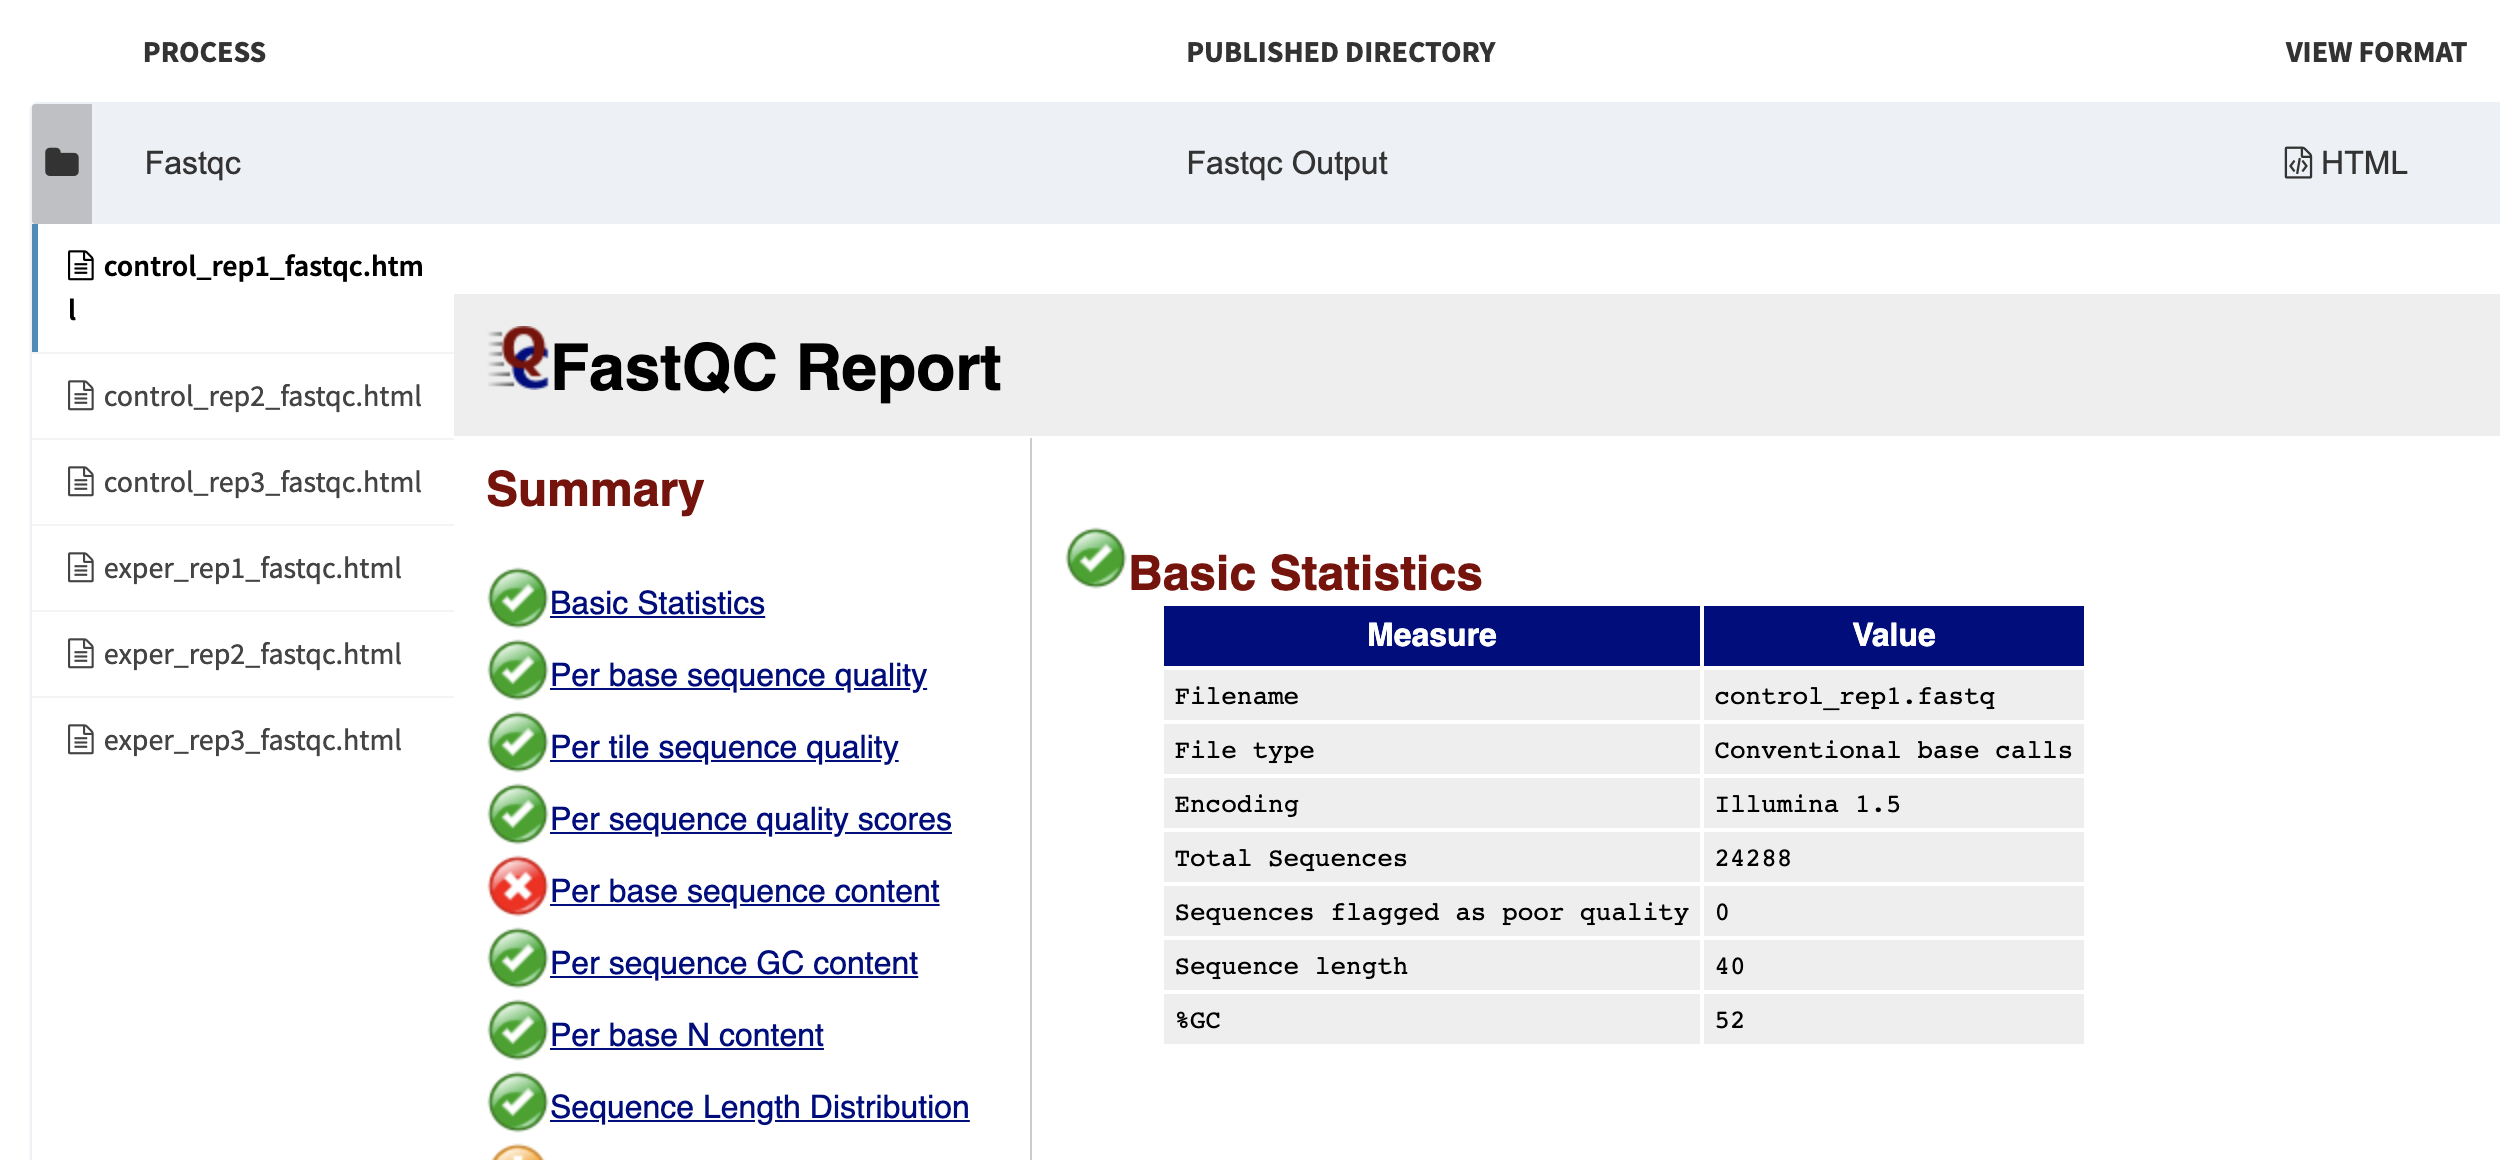Click the Sequence length measure cell
Image resolution: width=2500 pixels, height=1160 pixels.
(1431, 966)
